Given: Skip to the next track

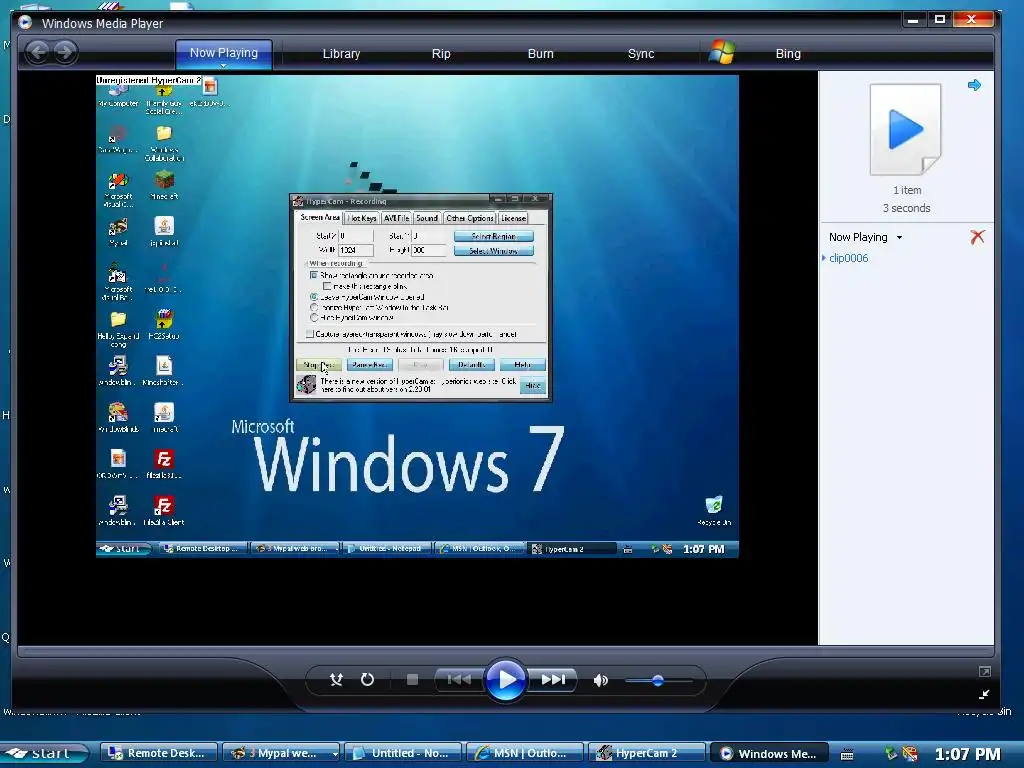Looking at the screenshot, I should click(x=553, y=680).
